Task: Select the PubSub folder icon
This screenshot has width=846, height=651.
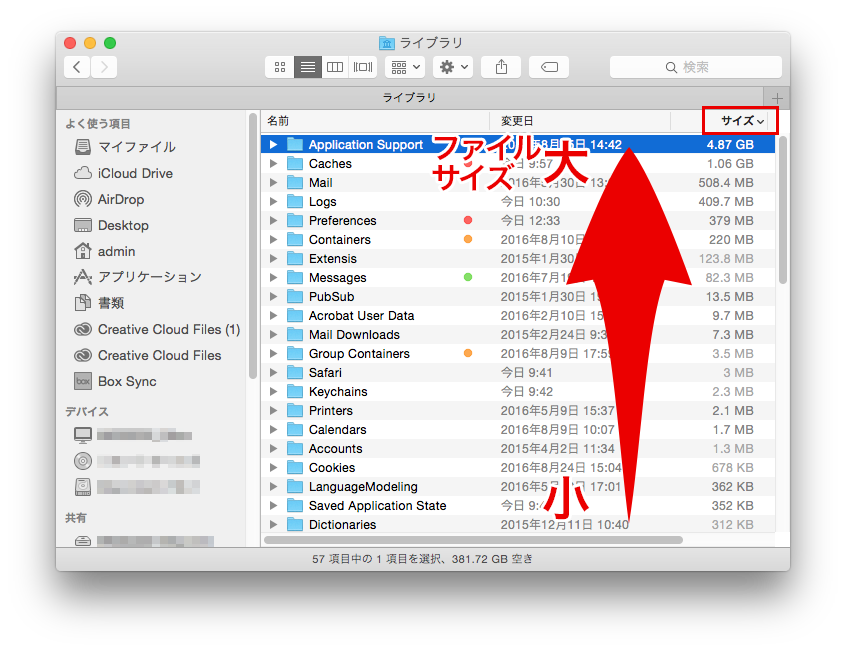Action: pyautogui.click(x=295, y=296)
